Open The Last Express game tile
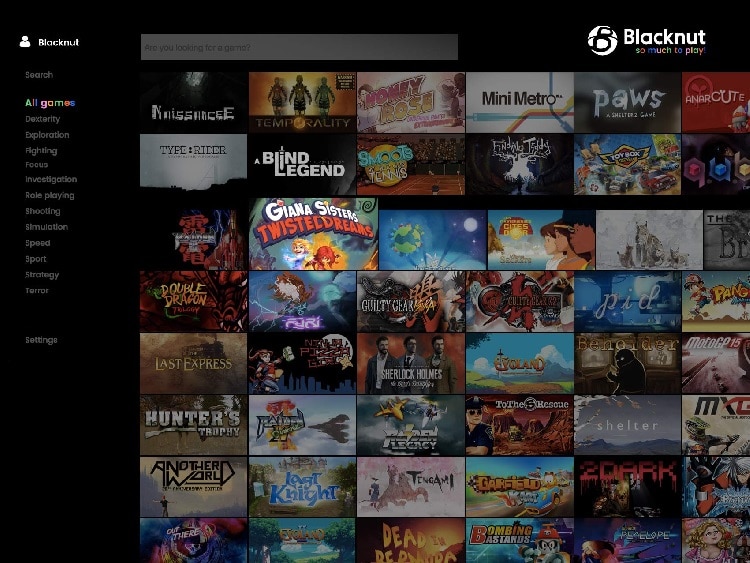 point(194,363)
